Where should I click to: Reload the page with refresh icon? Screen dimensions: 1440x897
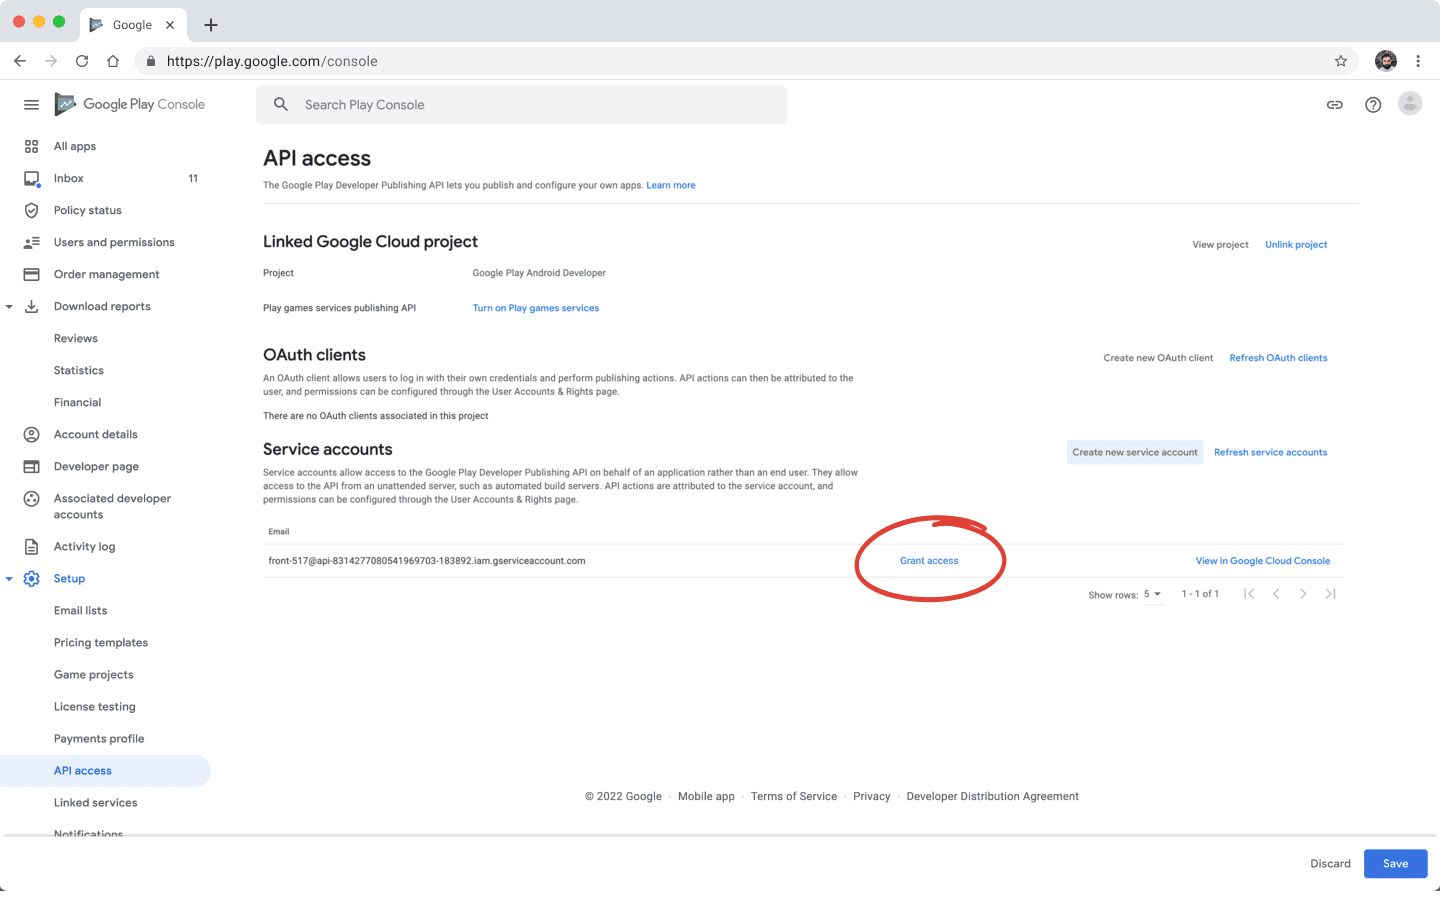click(x=82, y=61)
